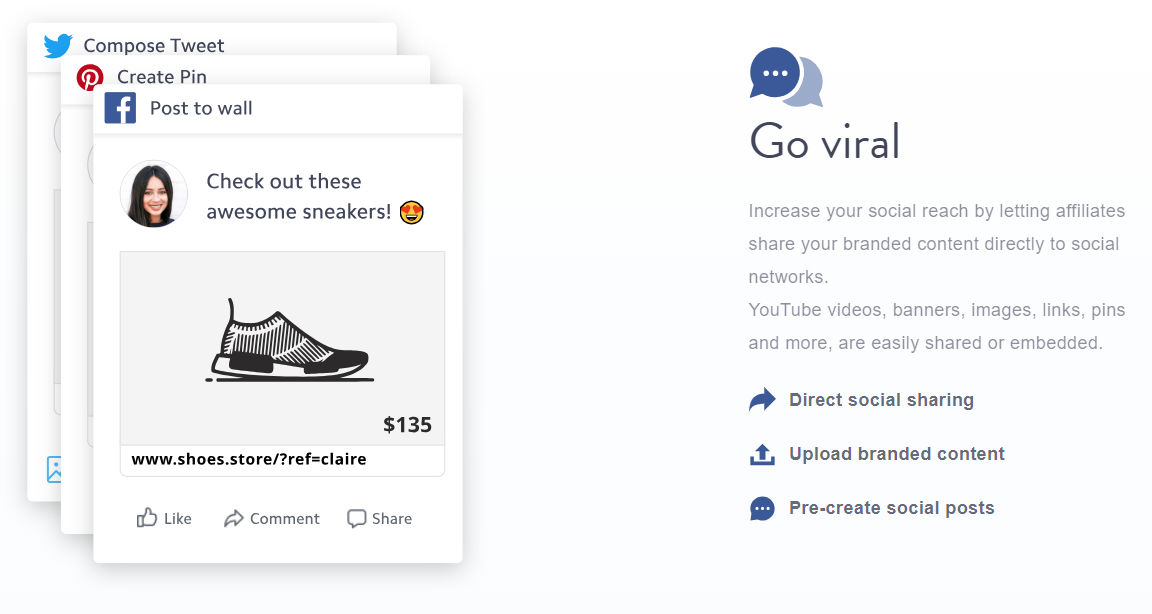The image size is (1152, 614).
Task: Open the www.shoes.store/?ref=claire link
Action: tap(249, 459)
